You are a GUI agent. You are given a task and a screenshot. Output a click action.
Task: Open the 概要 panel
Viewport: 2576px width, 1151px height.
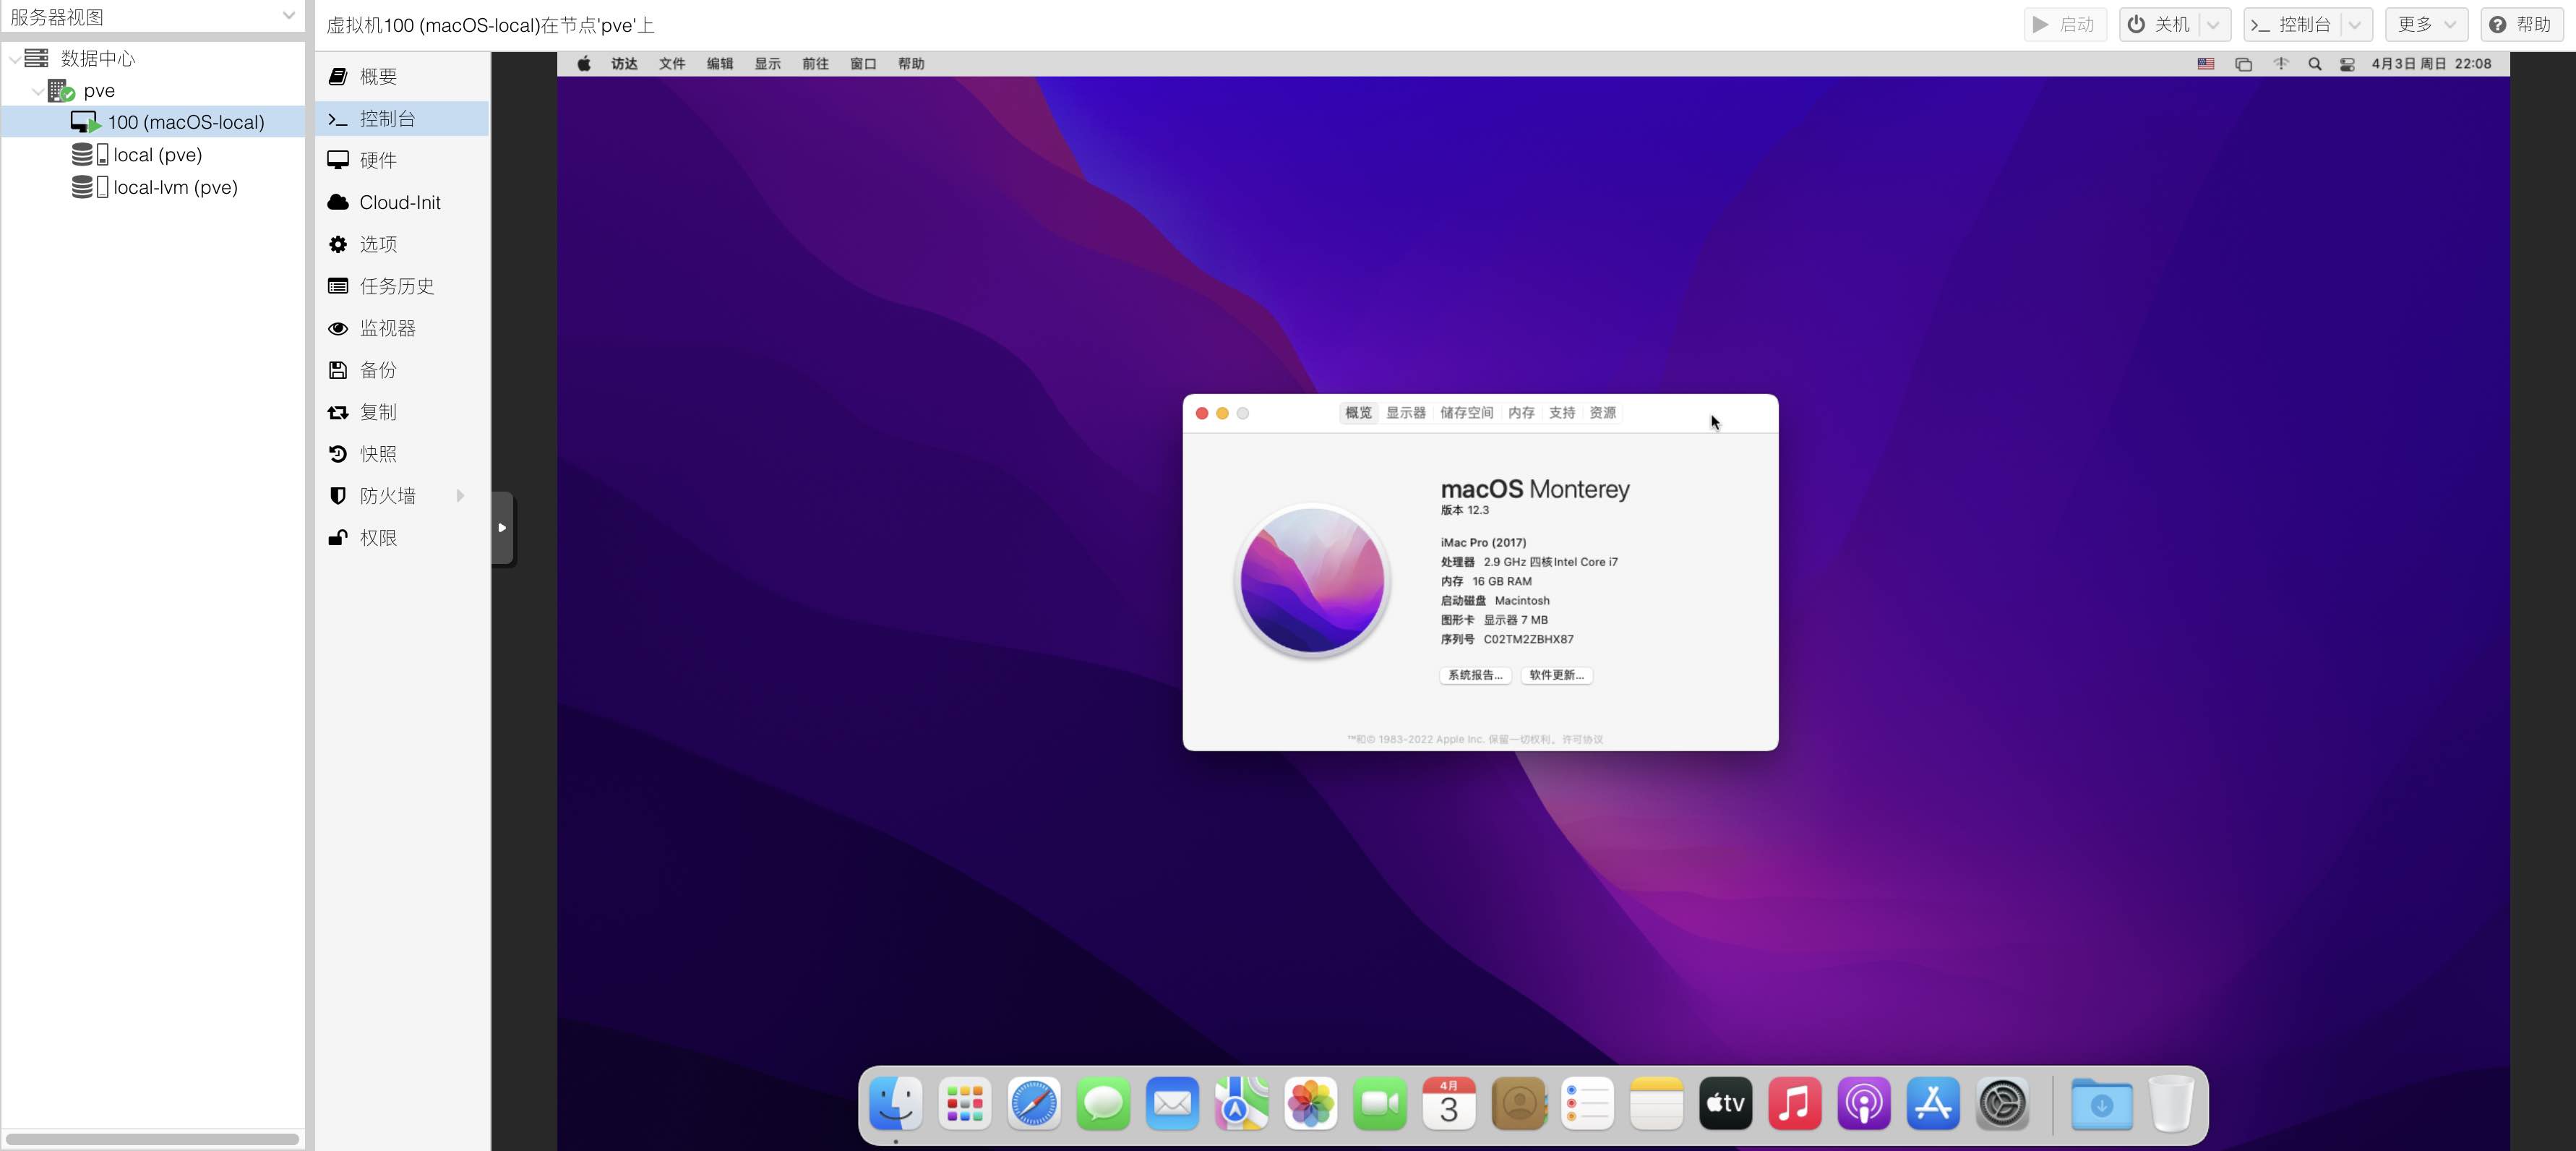pos(402,77)
